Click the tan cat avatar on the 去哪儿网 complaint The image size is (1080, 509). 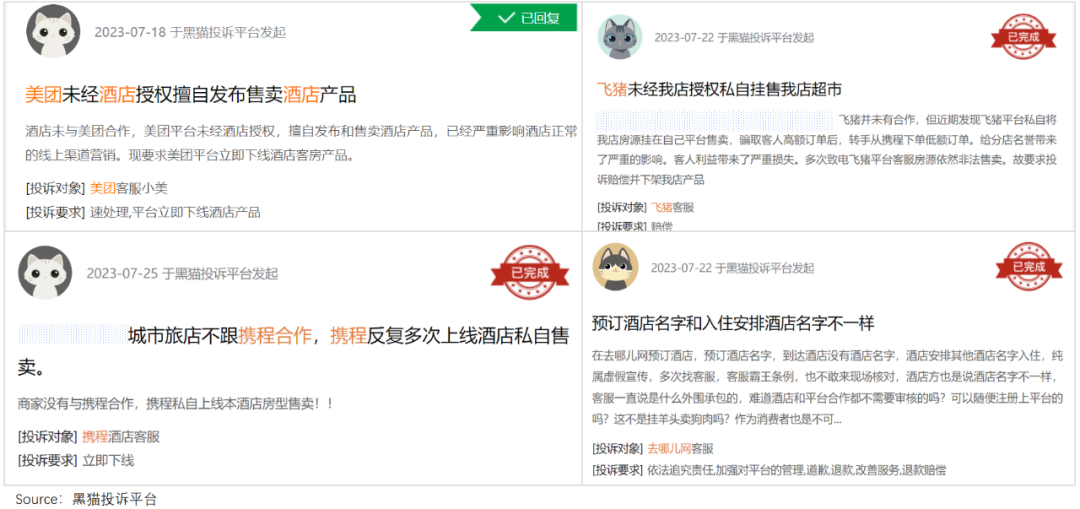tap(616, 266)
